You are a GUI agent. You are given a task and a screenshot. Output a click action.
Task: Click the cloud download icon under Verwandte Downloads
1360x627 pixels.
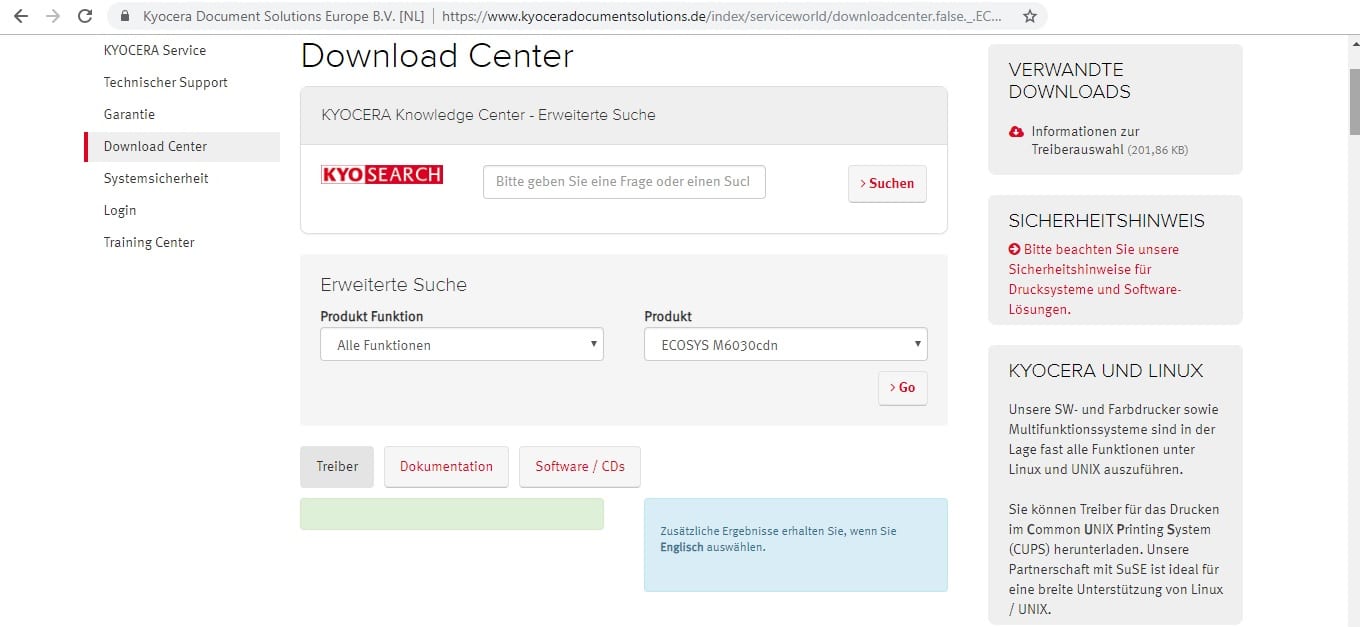click(1016, 132)
